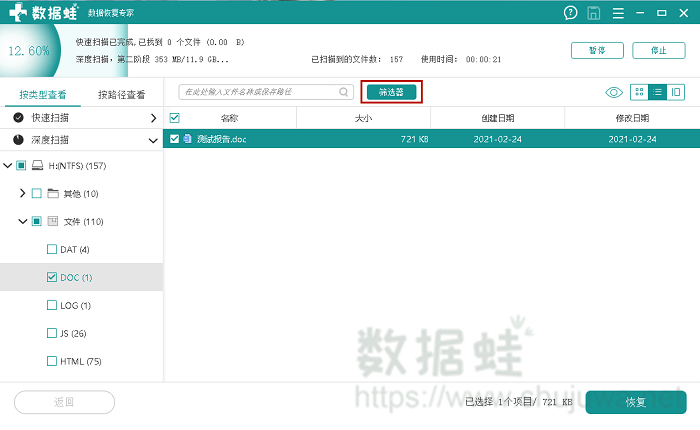Click the 721 KB size cell
700x430 pixels.
pos(414,139)
